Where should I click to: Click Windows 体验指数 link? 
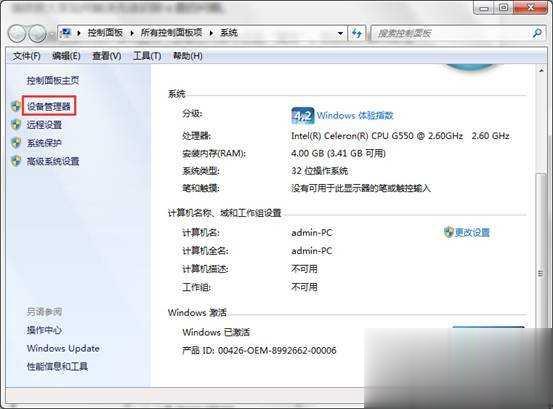355,115
